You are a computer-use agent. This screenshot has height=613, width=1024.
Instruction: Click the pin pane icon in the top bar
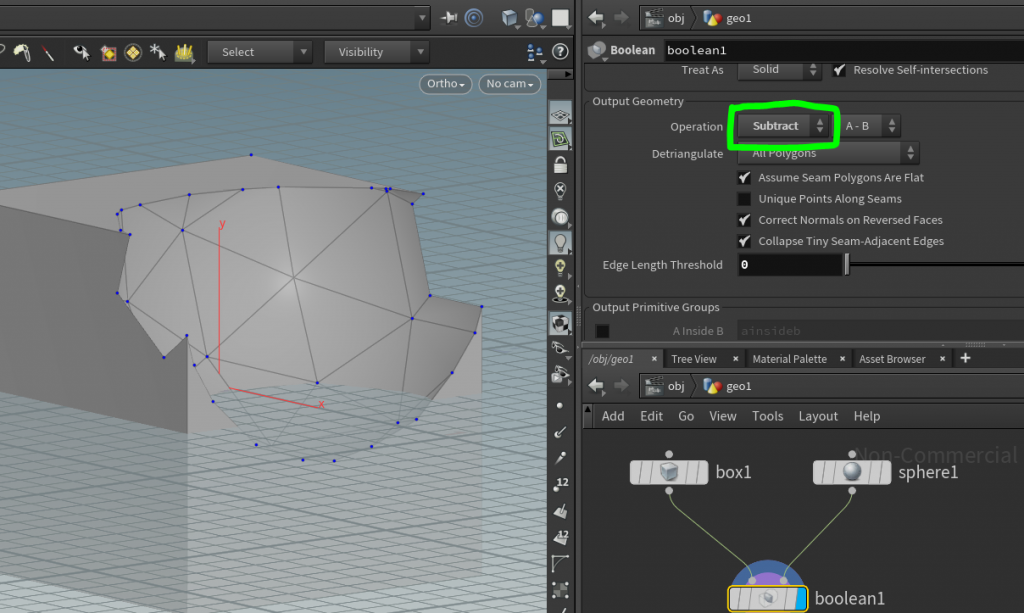pyautogui.click(x=449, y=17)
